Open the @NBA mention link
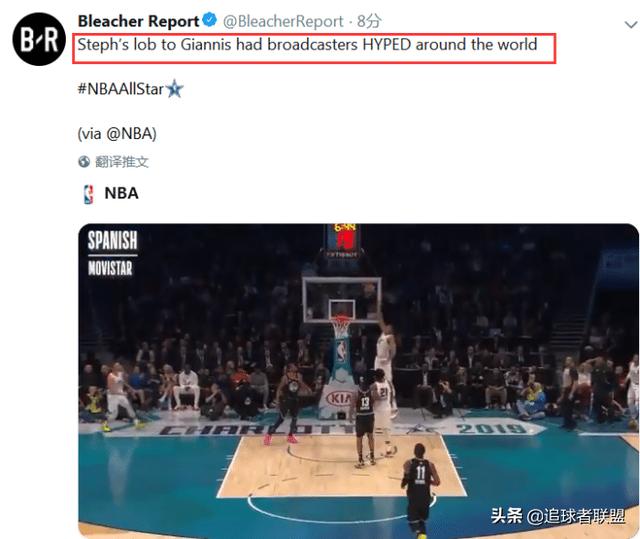The height and width of the screenshot is (539, 640). [129, 133]
